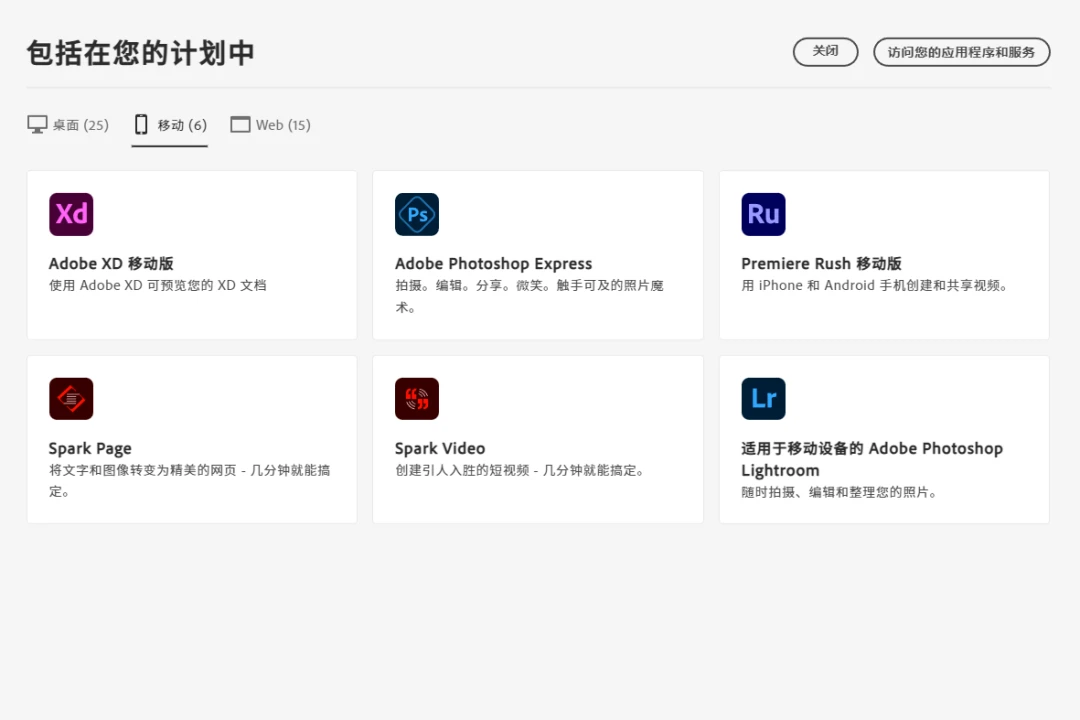Switch to the 桌面 (25) tab
The height and width of the screenshot is (720, 1080).
68,125
